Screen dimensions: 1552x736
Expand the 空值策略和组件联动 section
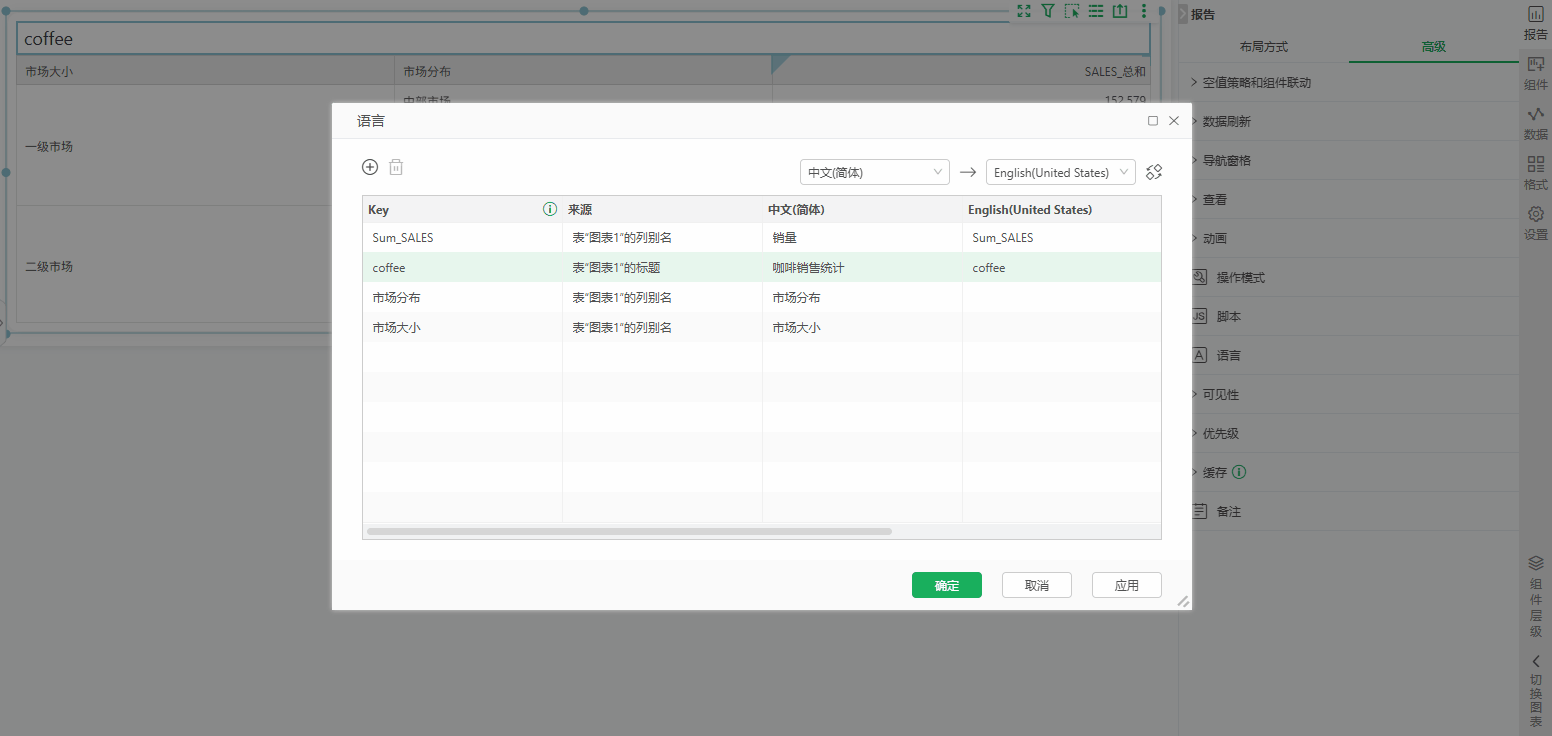tap(1256, 83)
